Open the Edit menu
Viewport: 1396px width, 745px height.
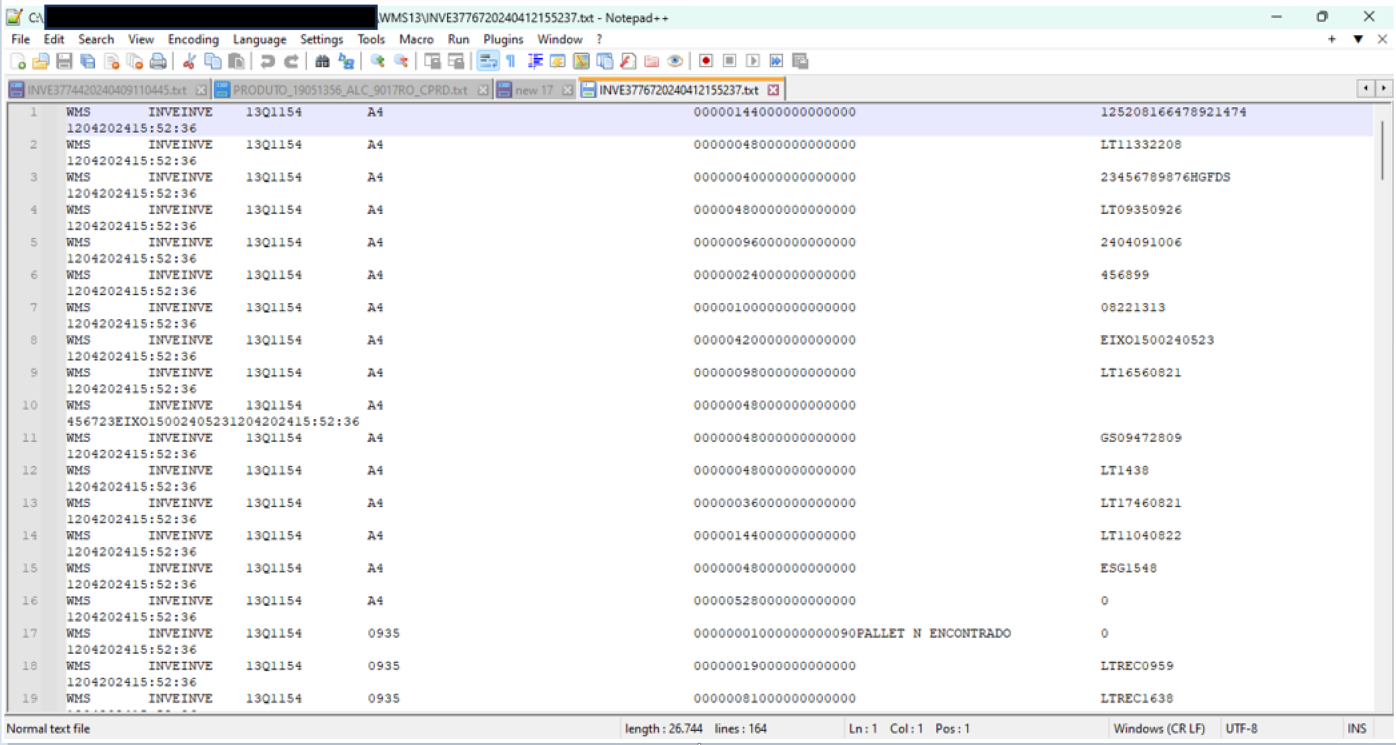coord(54,39)
